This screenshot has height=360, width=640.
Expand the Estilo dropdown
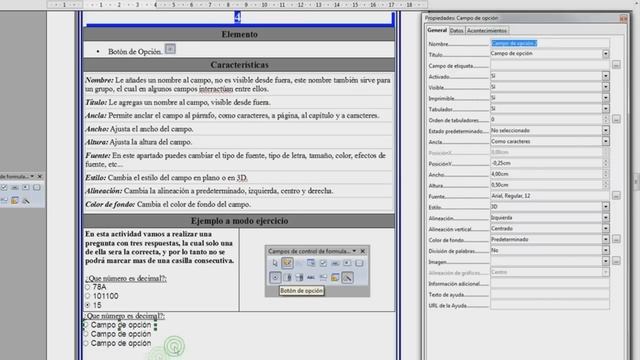click(x=606, y=207)
